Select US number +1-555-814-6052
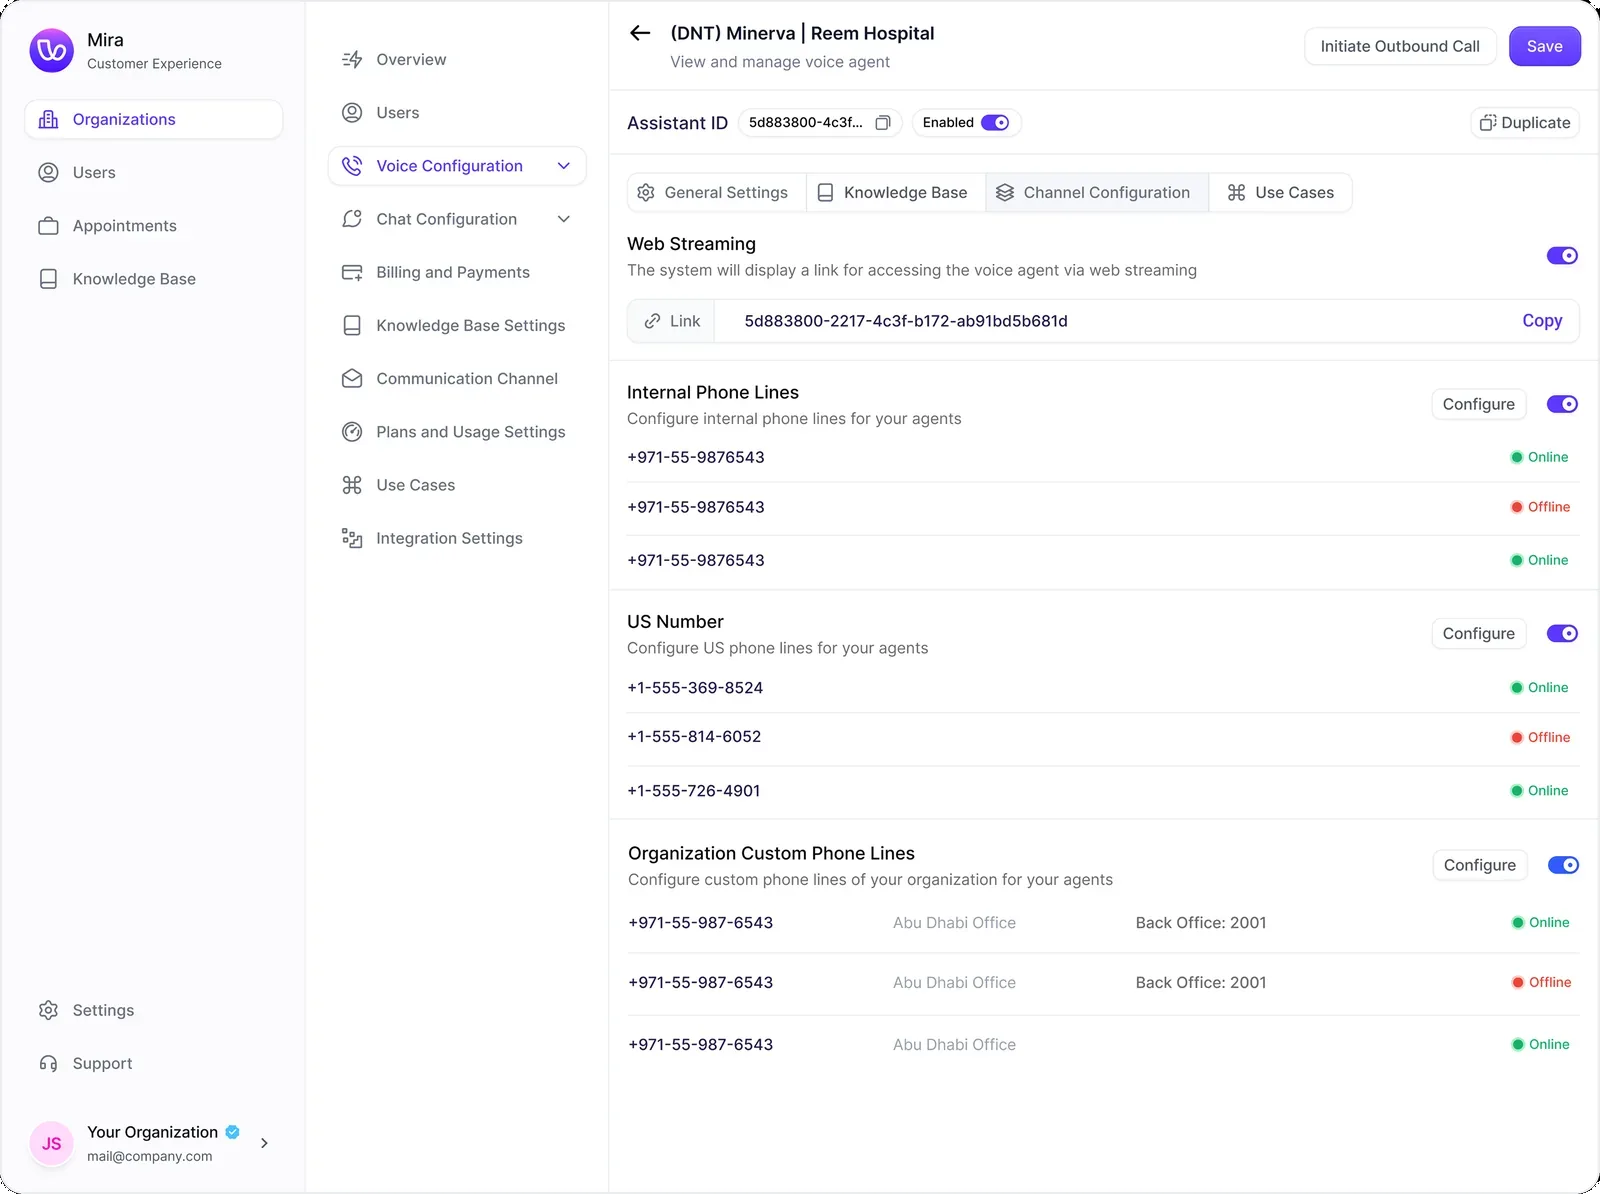Screen dimensions: 1600x1194 pos(694,737)
